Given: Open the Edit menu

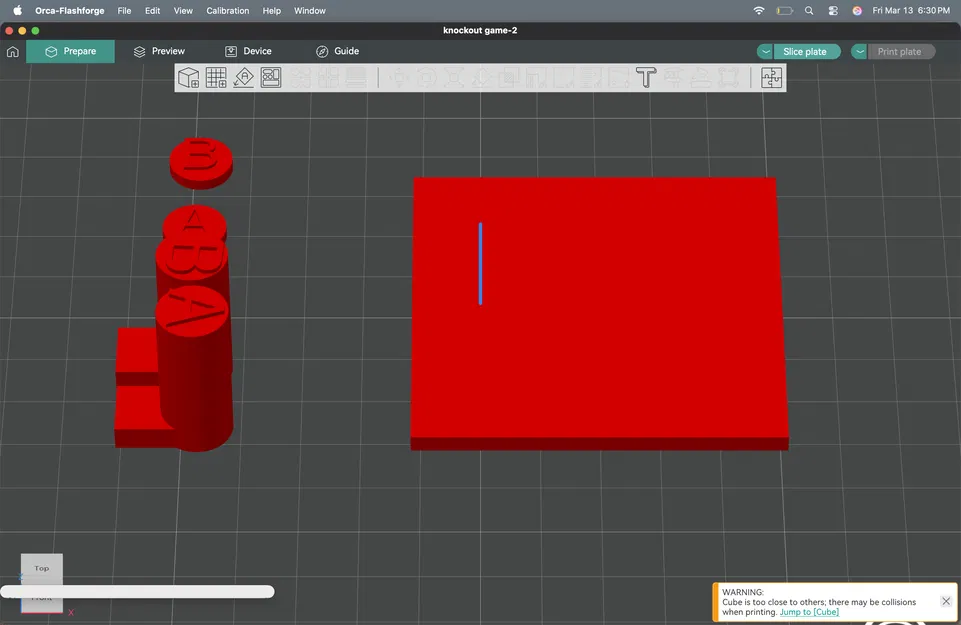Looking at the screenshot, I should click(153, 10).
